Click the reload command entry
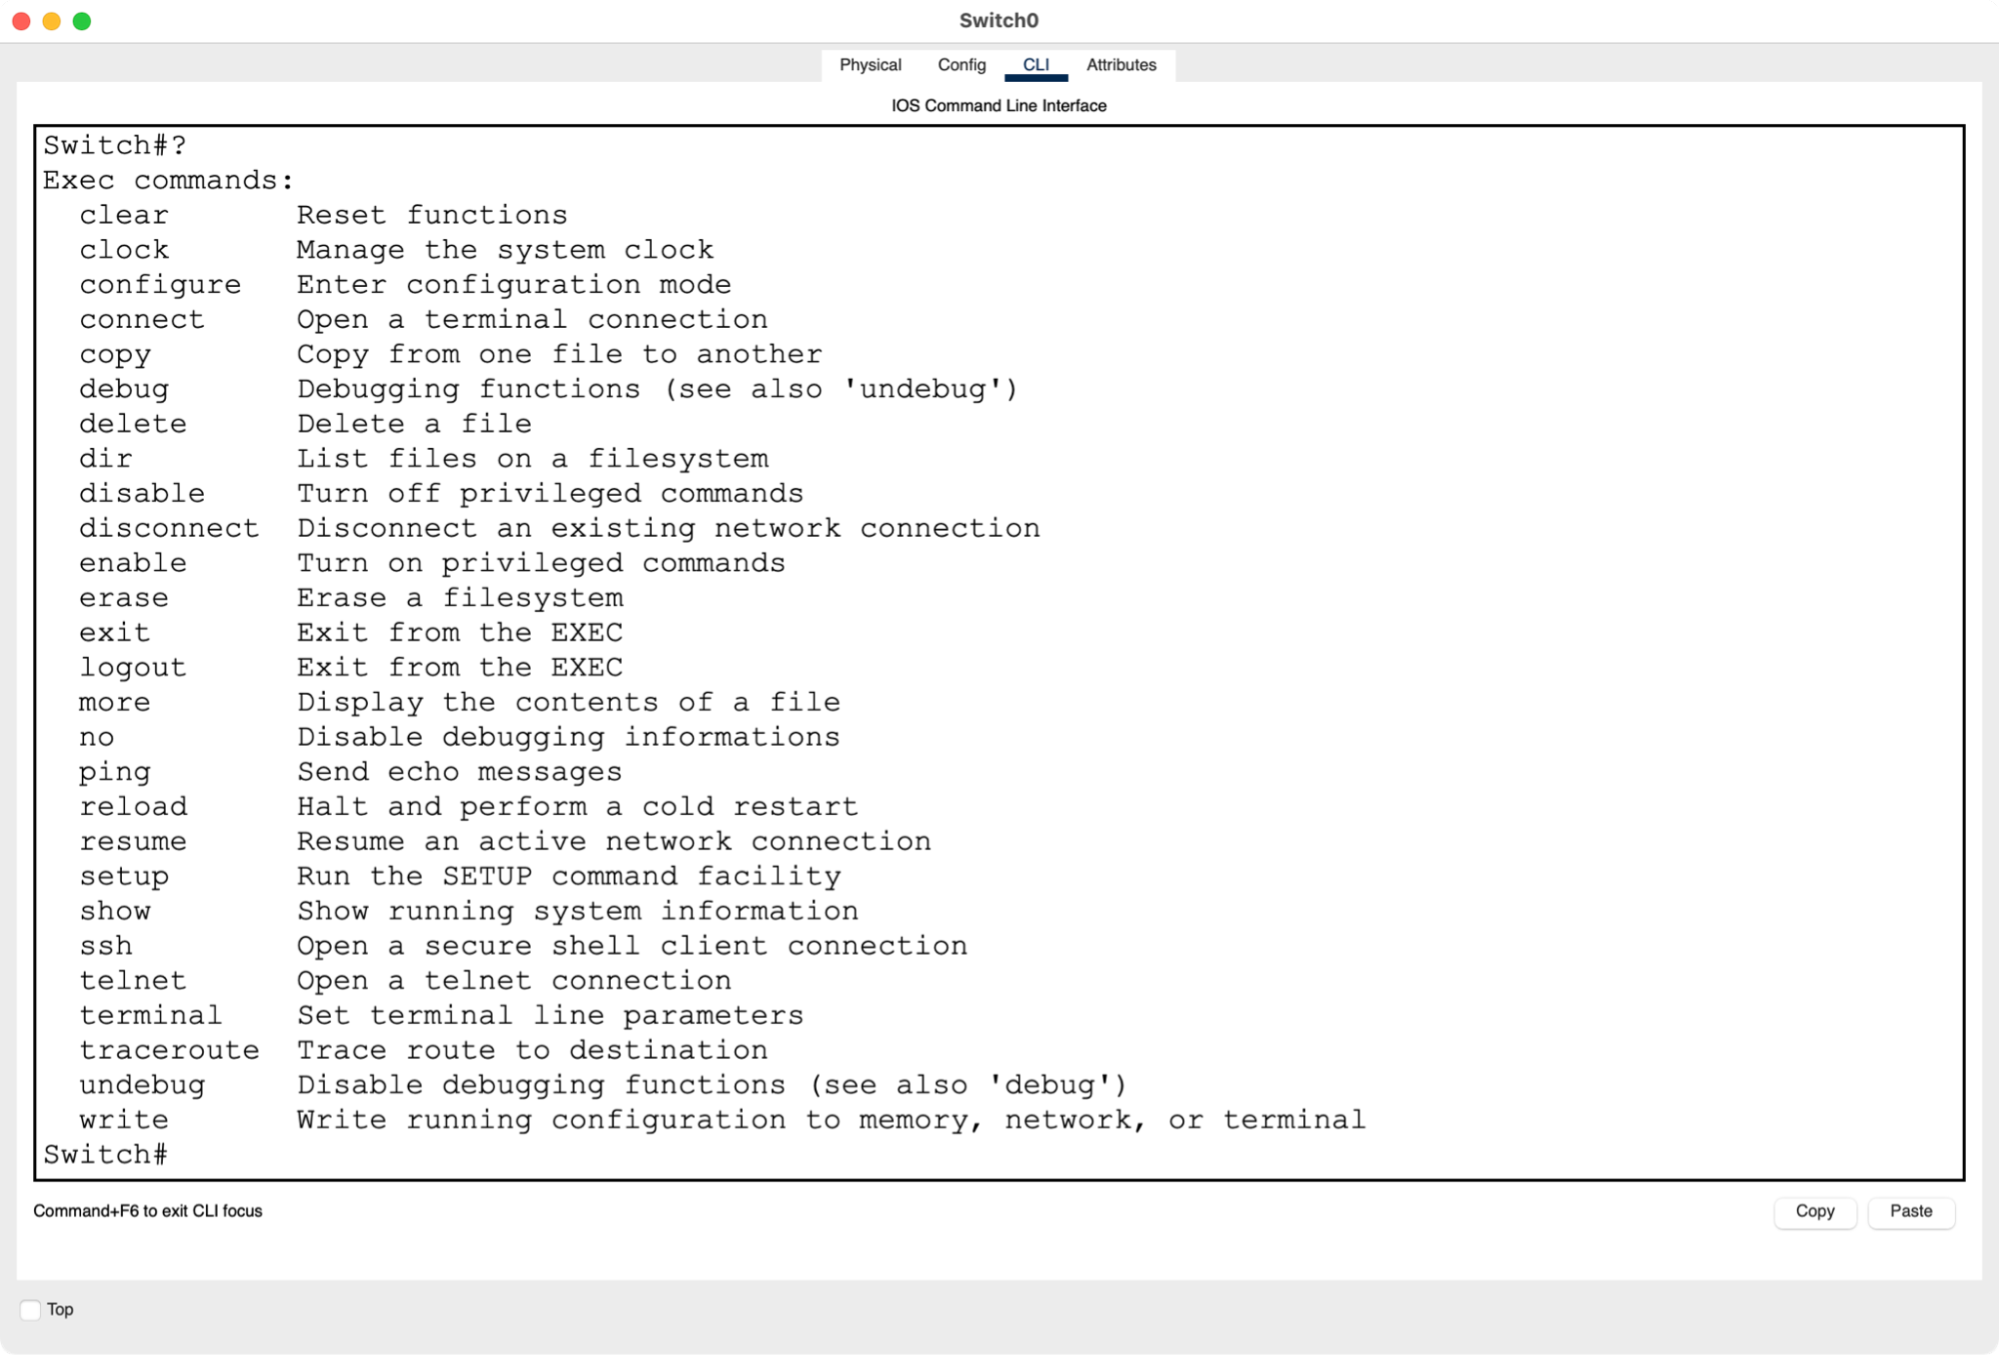 pos(134,806)
